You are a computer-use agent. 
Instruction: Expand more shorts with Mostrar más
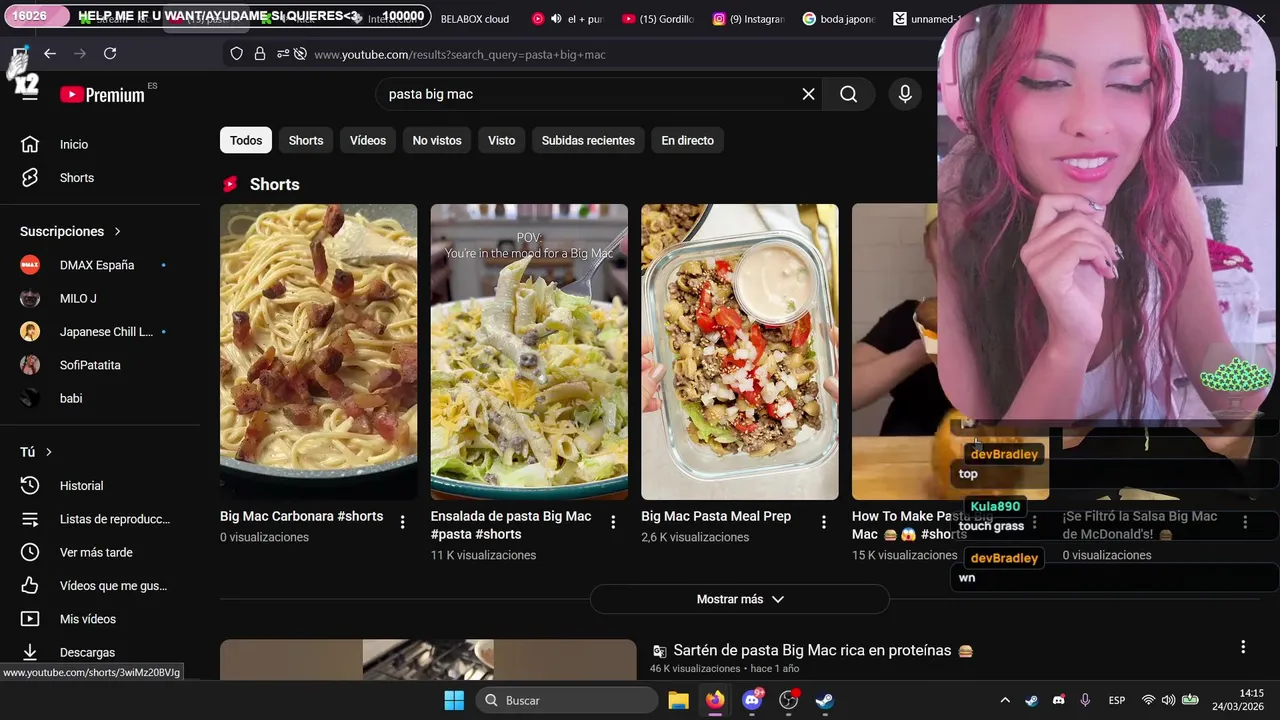(740, 599)
